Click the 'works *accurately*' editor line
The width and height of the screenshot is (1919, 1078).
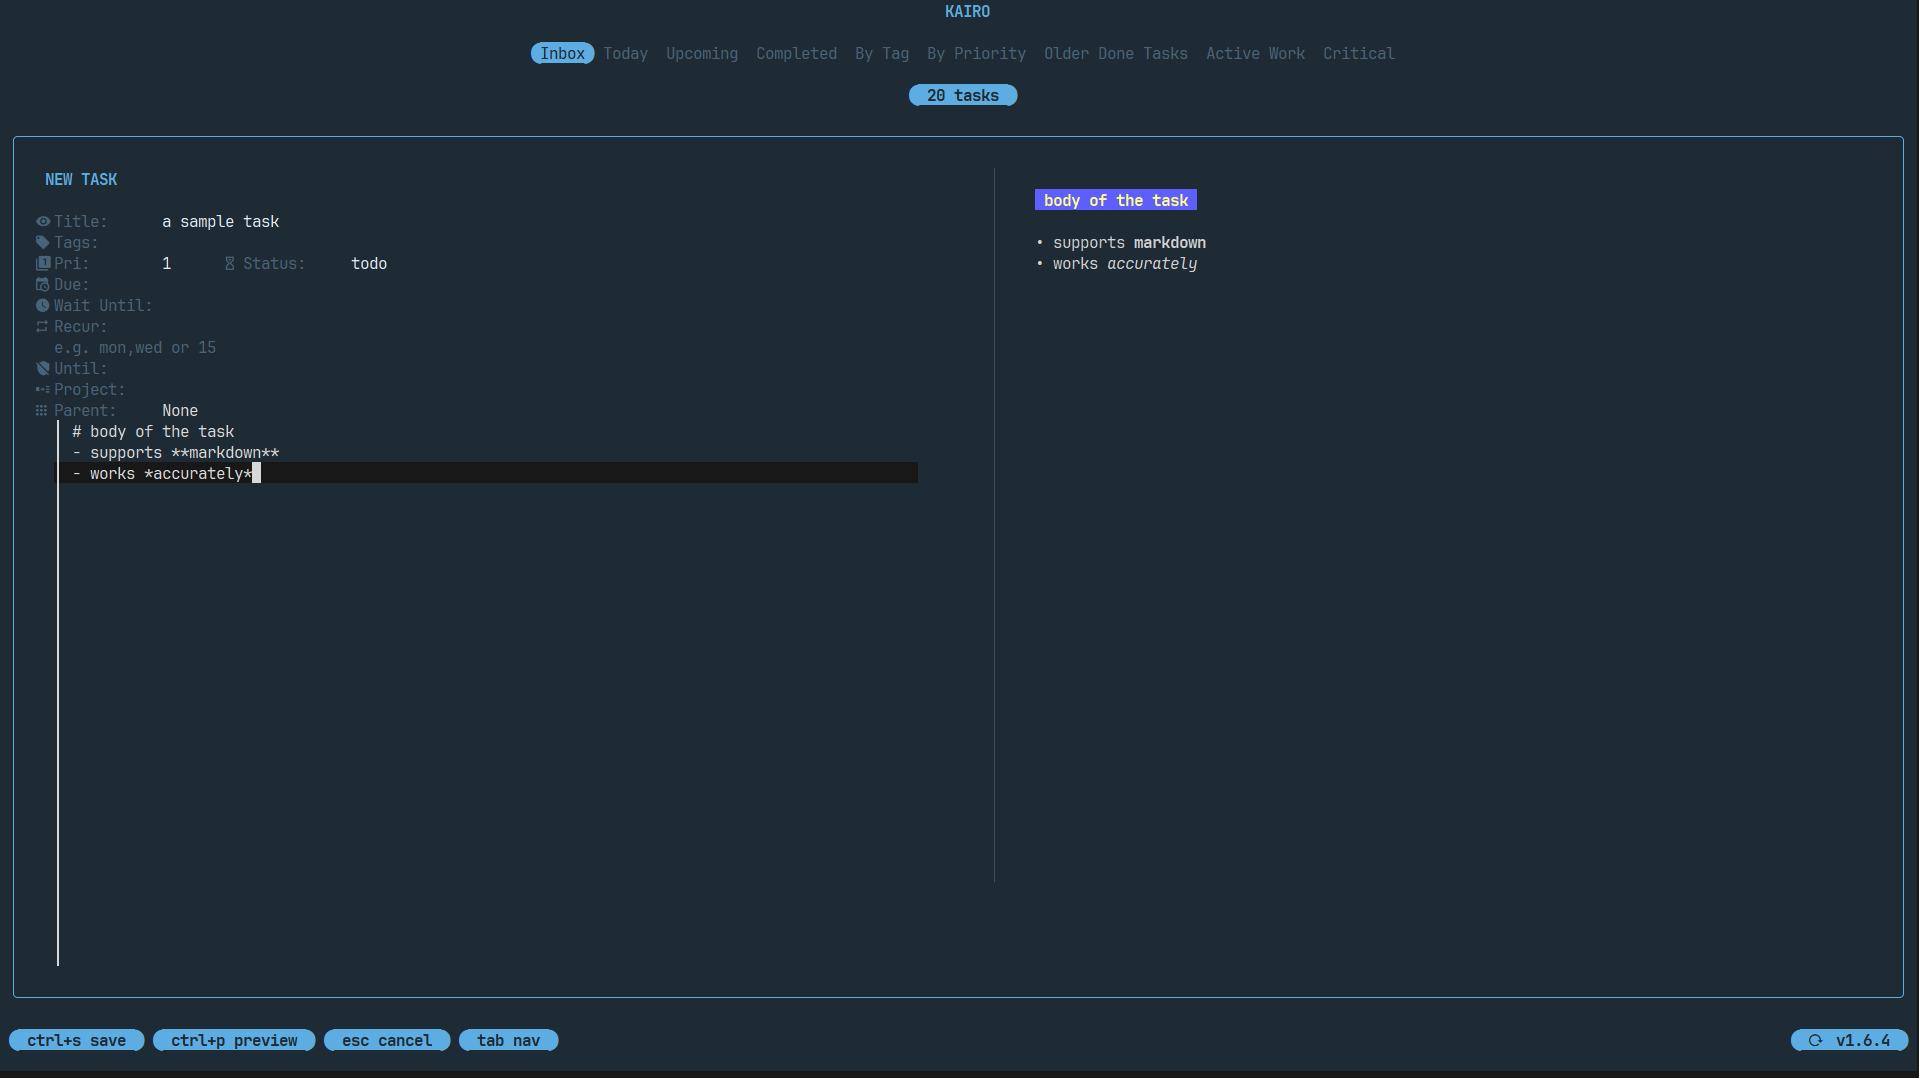click(x=487, y=474)
